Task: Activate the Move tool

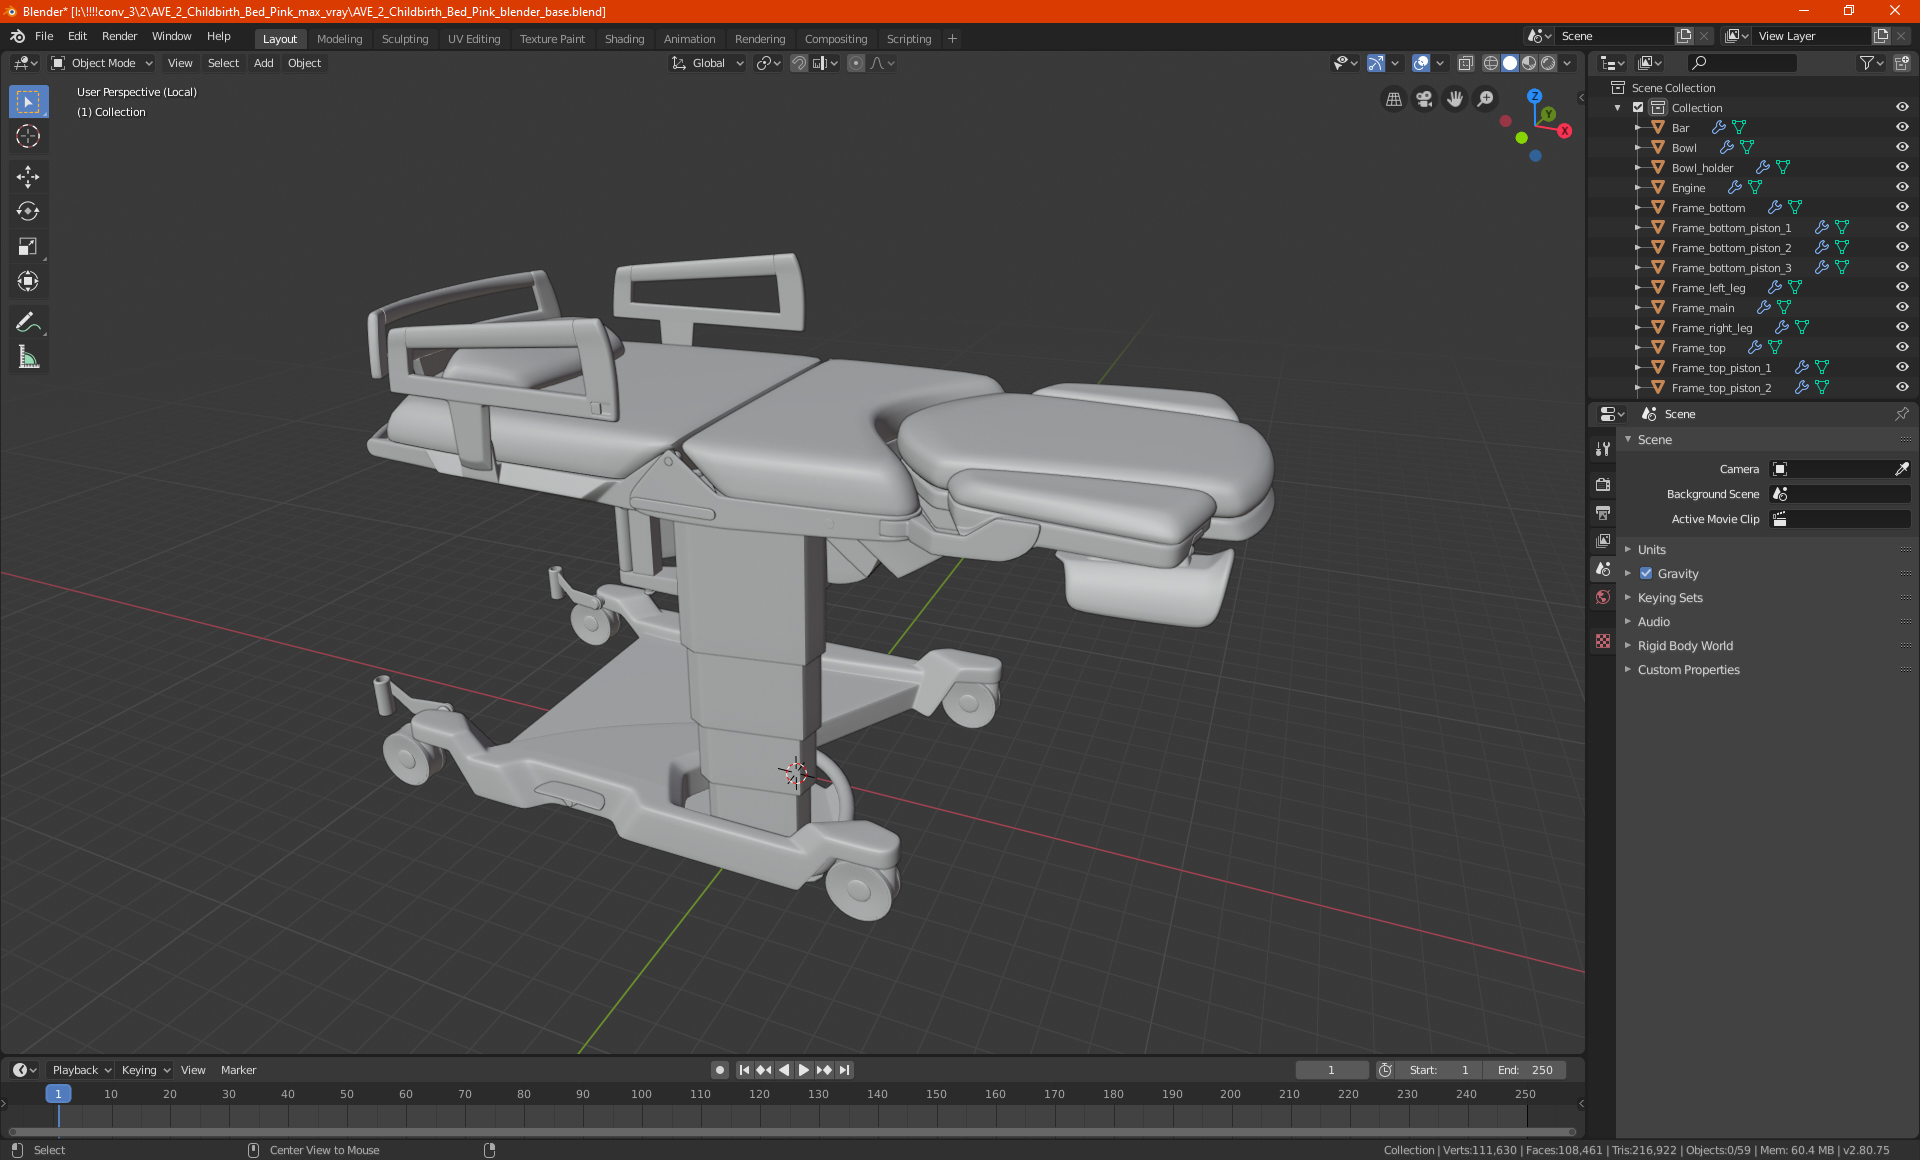Action: (28, 177)
